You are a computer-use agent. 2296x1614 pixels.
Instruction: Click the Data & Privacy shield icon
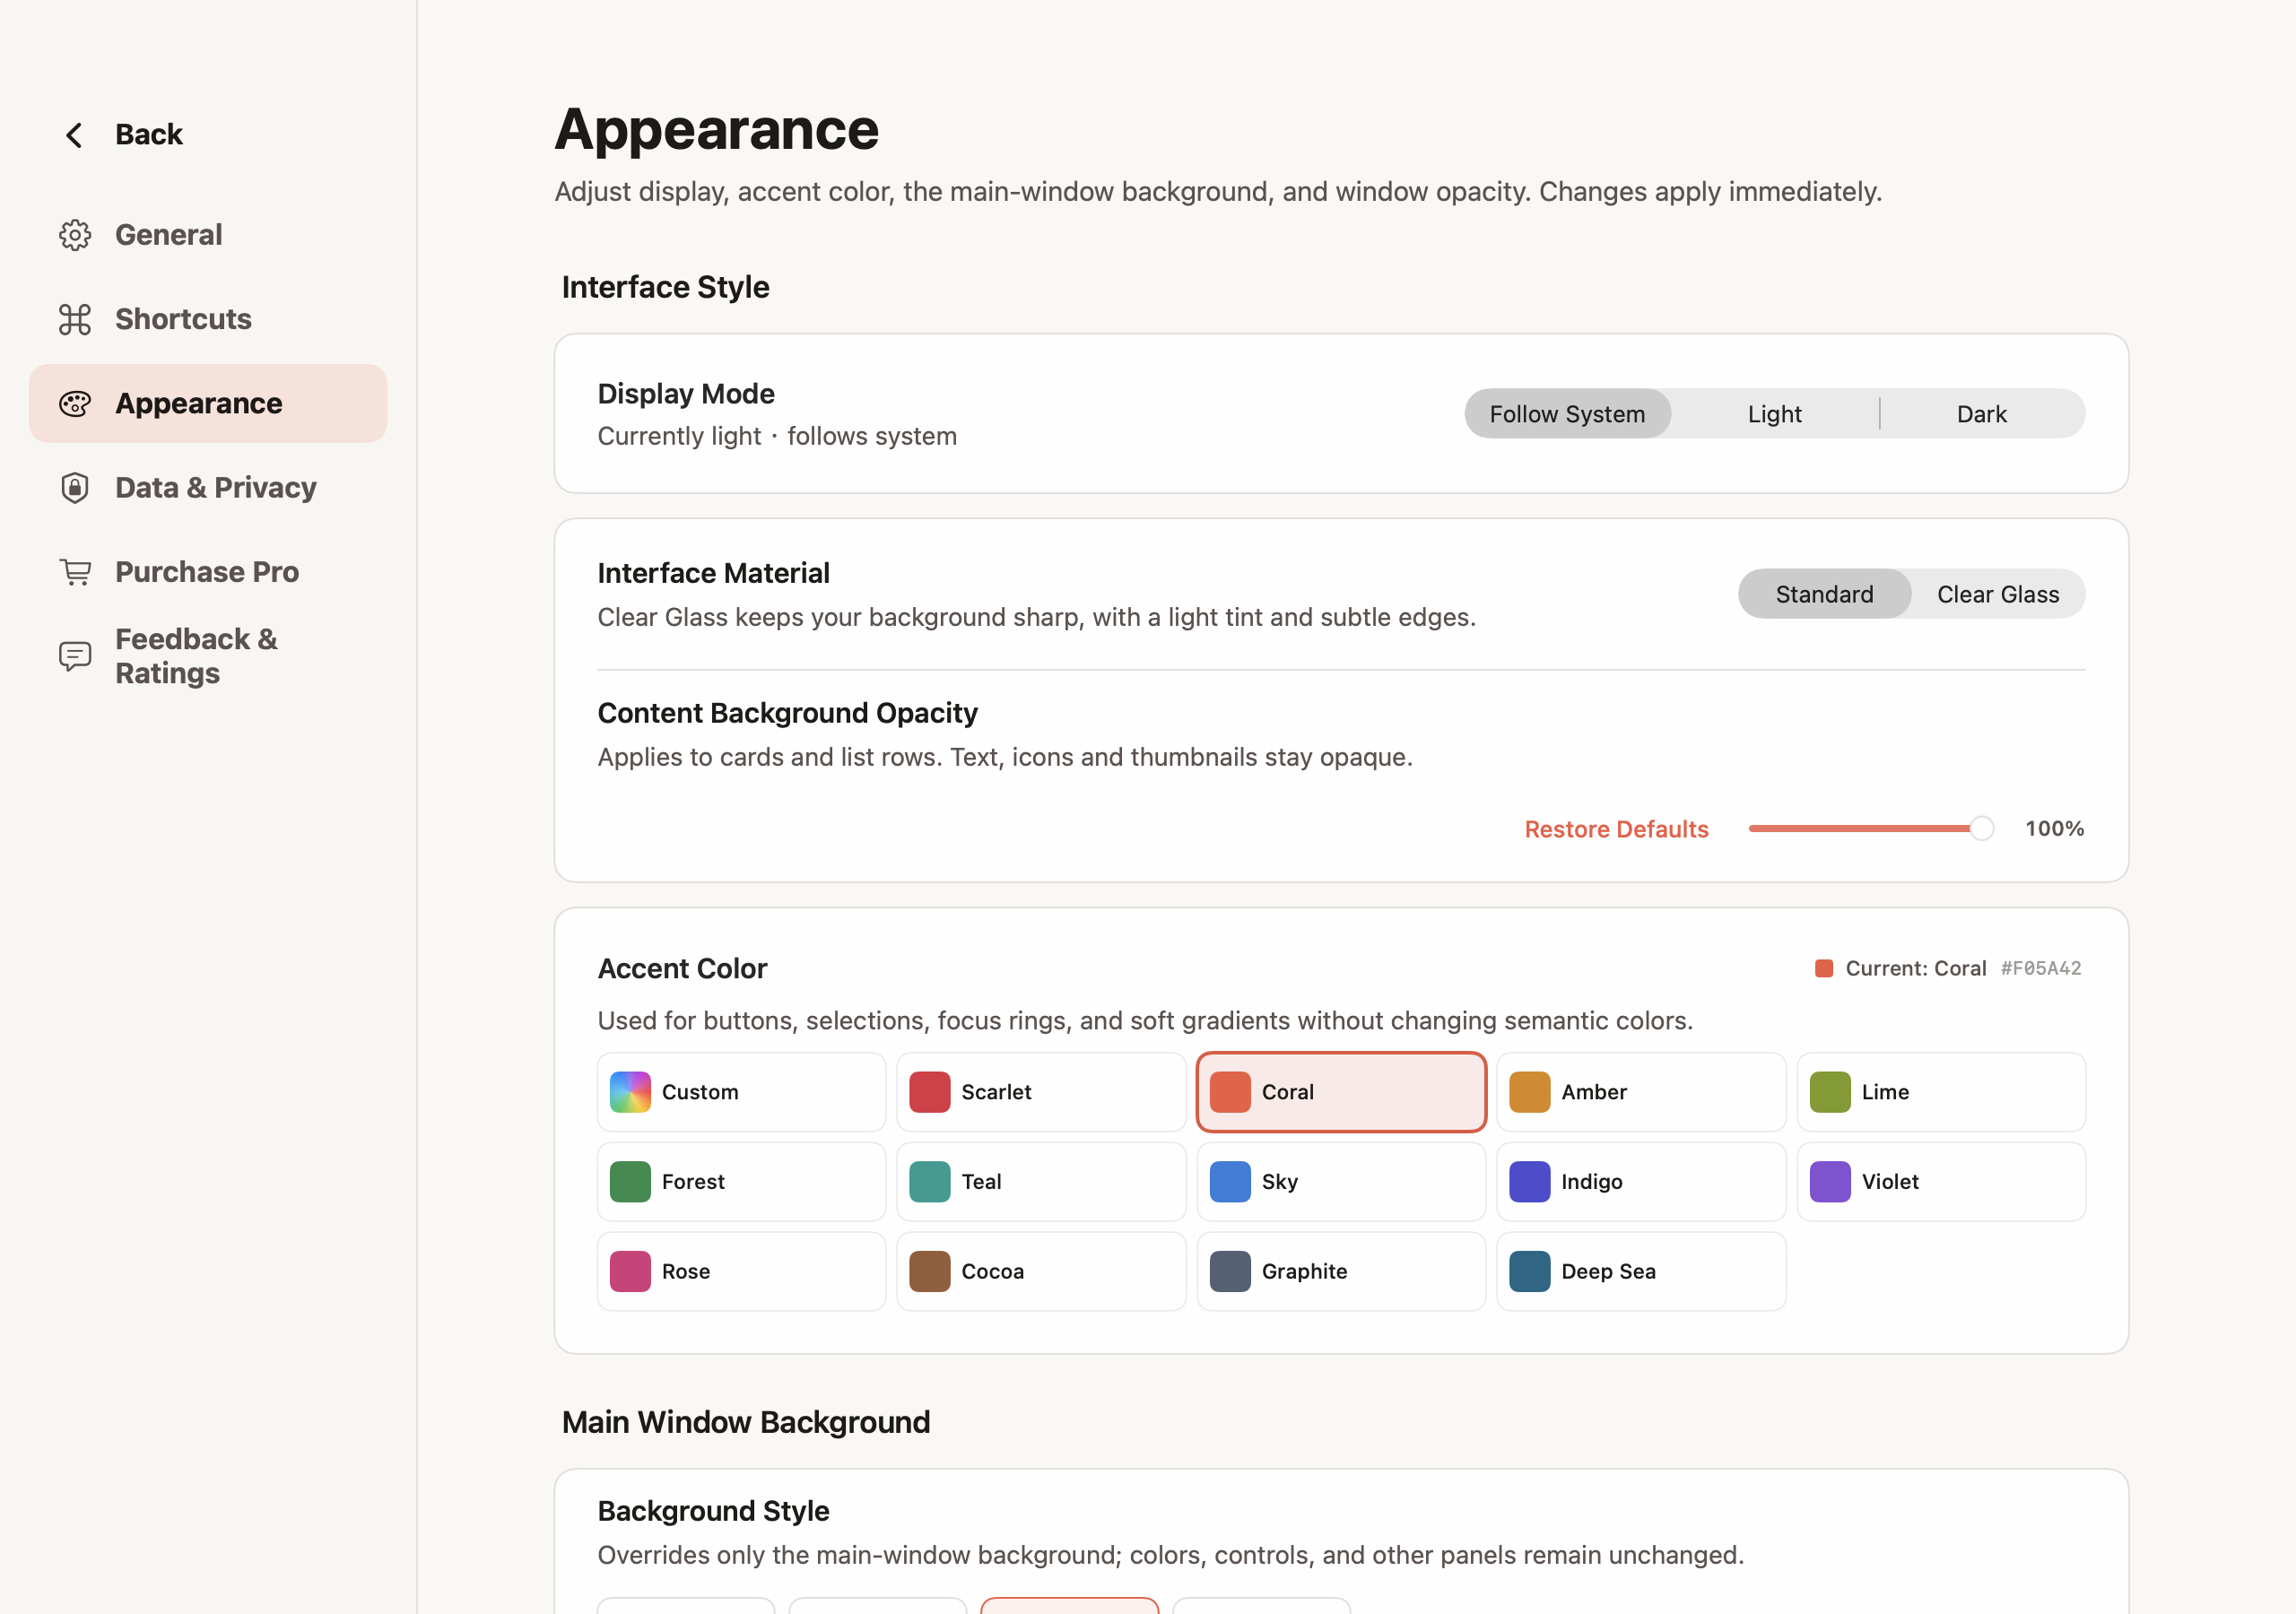point(75,488)
